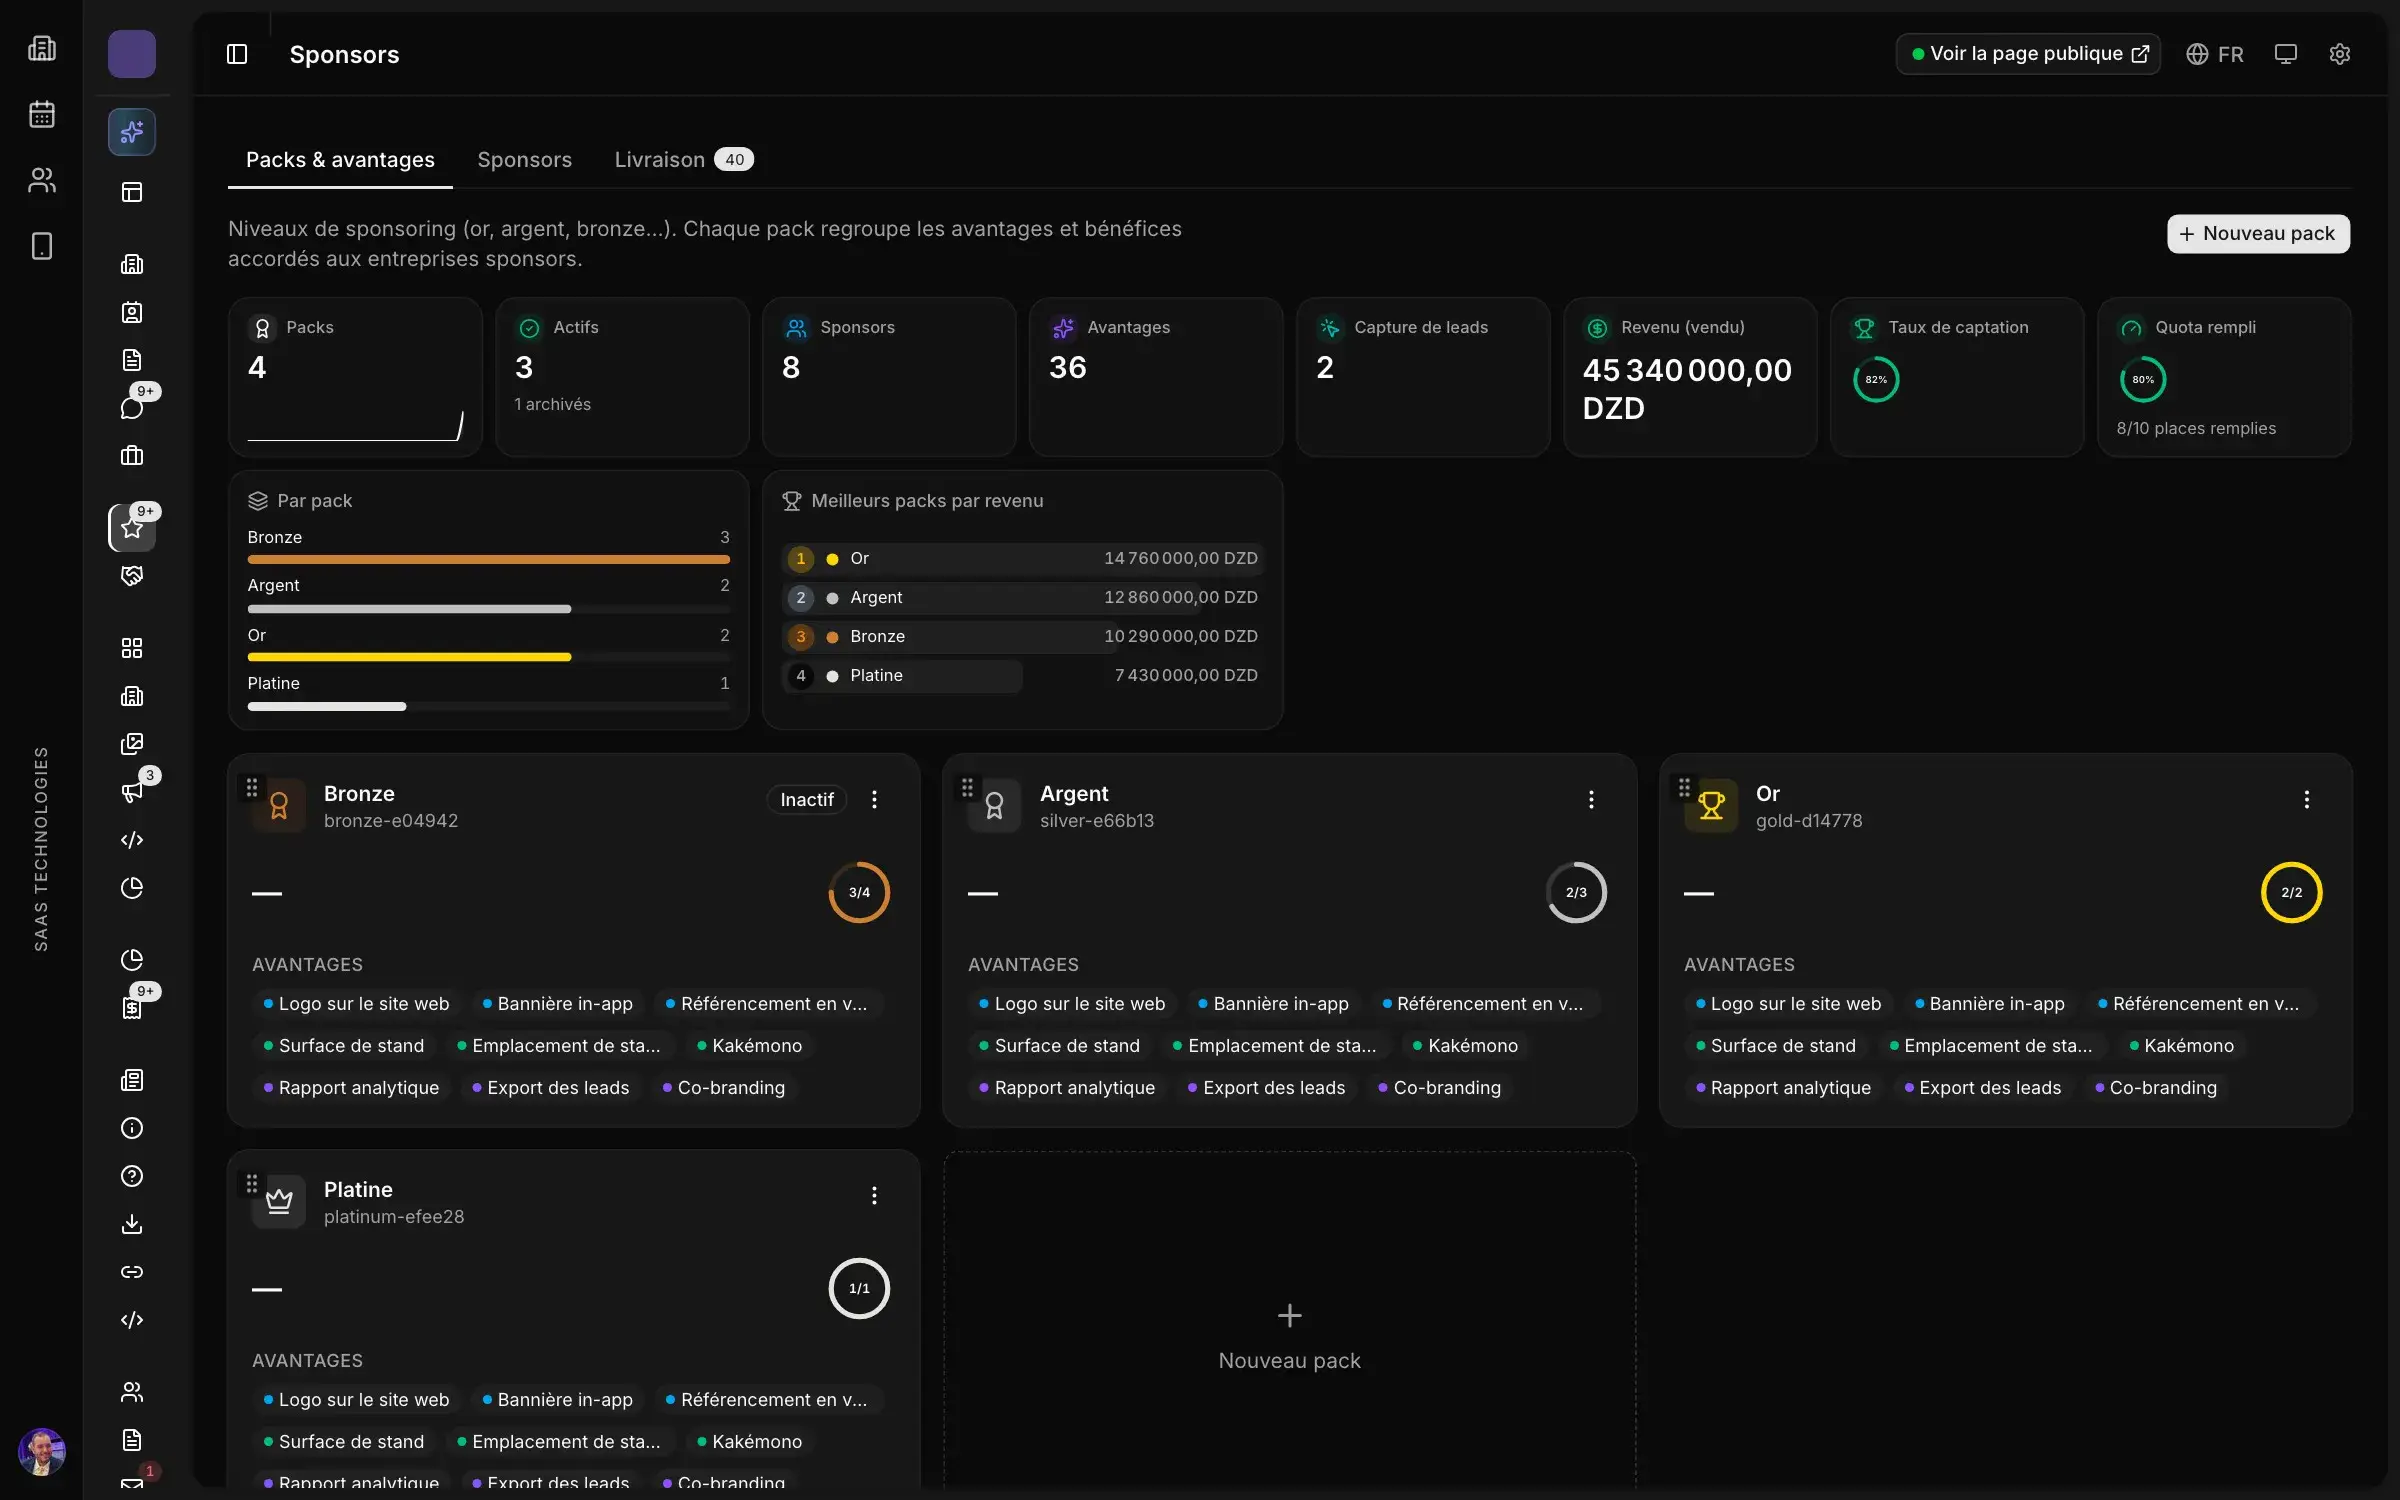Click the + Nouveau pack button
Image resolution: width=2400 pixels, height=1500 pixels.
coord(2258,234)
